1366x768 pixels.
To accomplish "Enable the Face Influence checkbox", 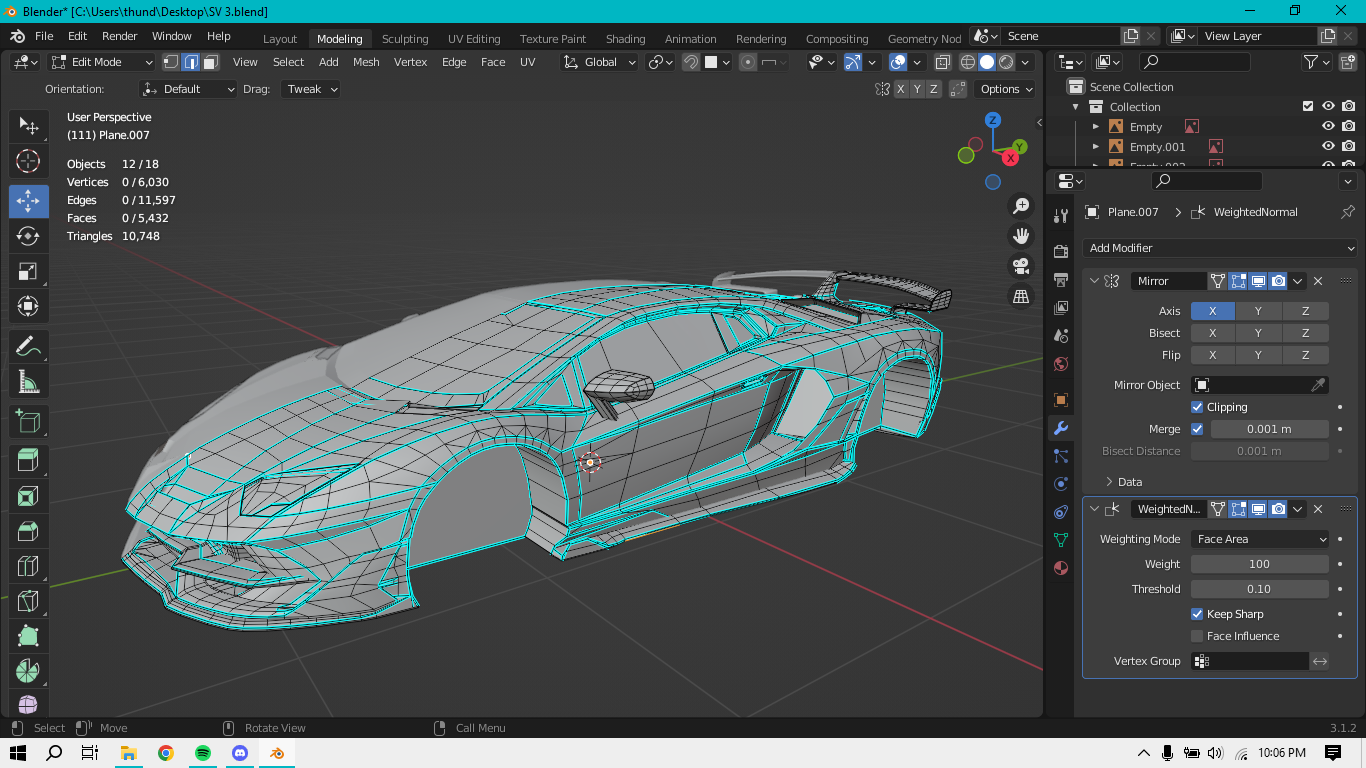I will click(1197, 636).
